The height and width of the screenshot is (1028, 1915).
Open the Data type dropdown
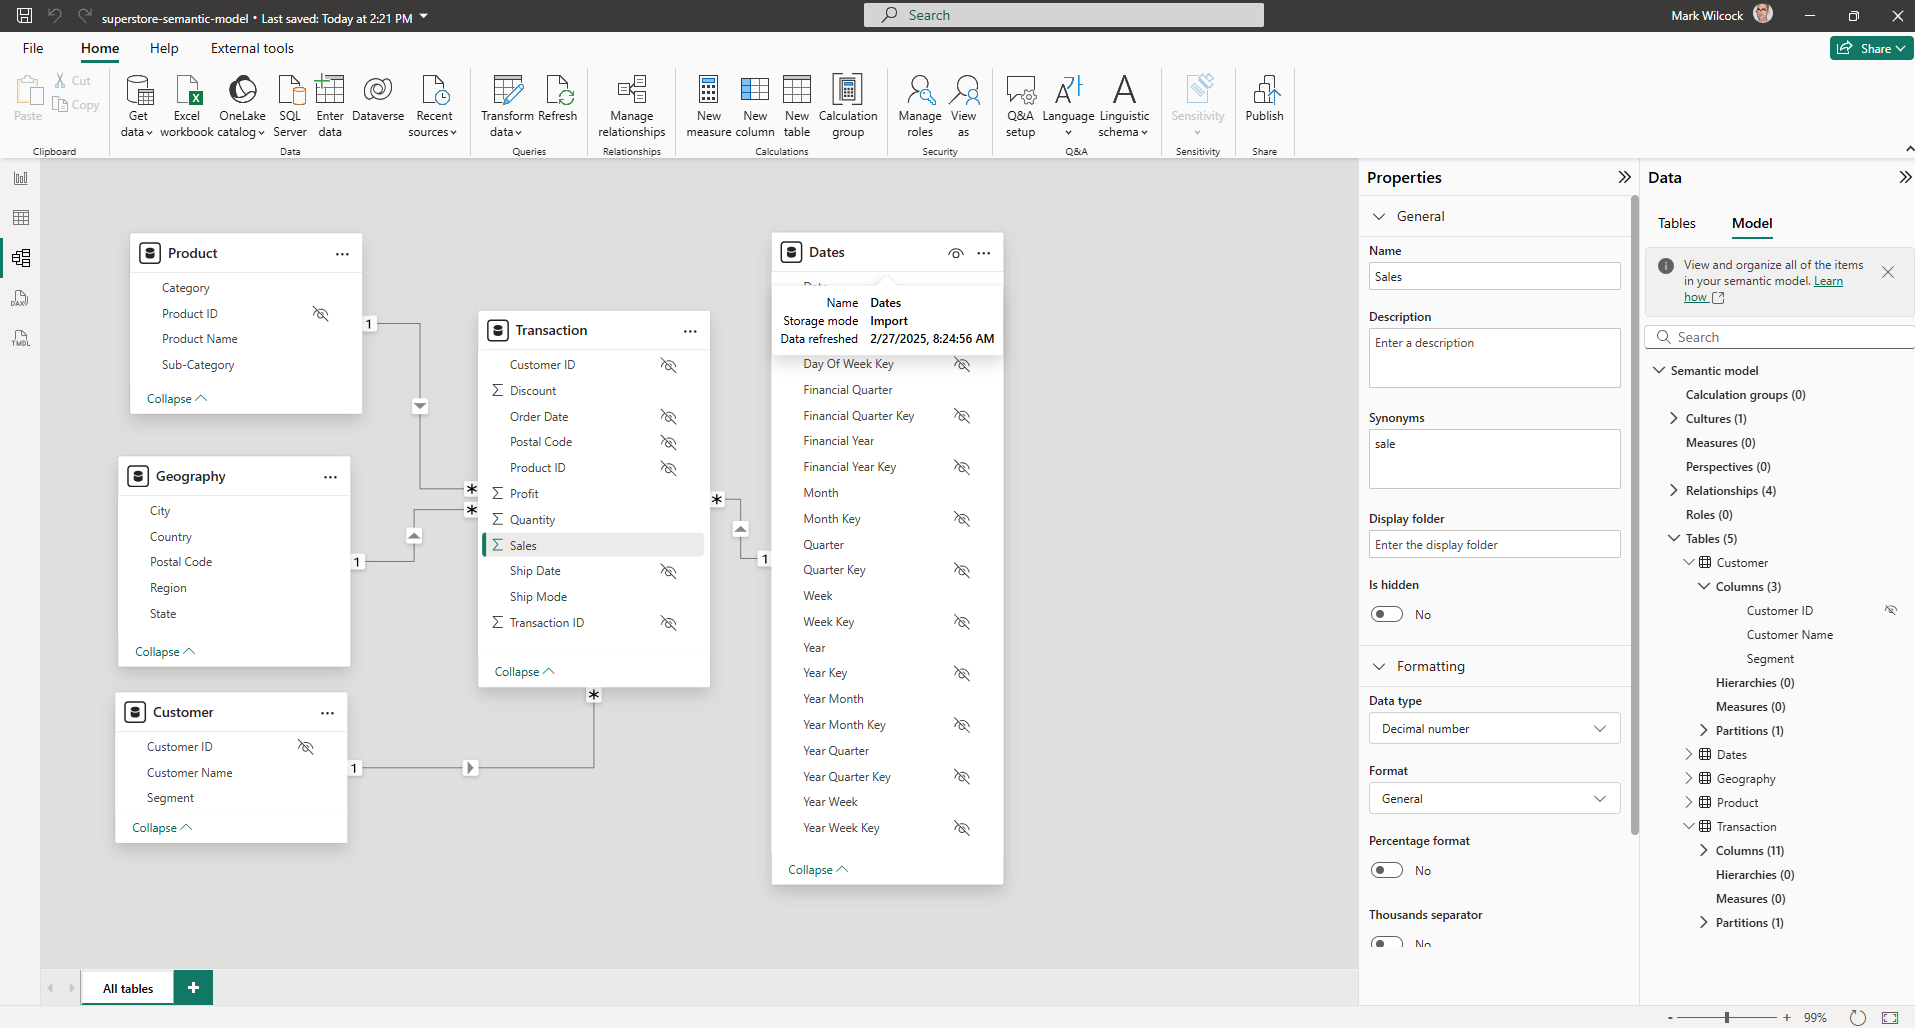coord(1493,728)
